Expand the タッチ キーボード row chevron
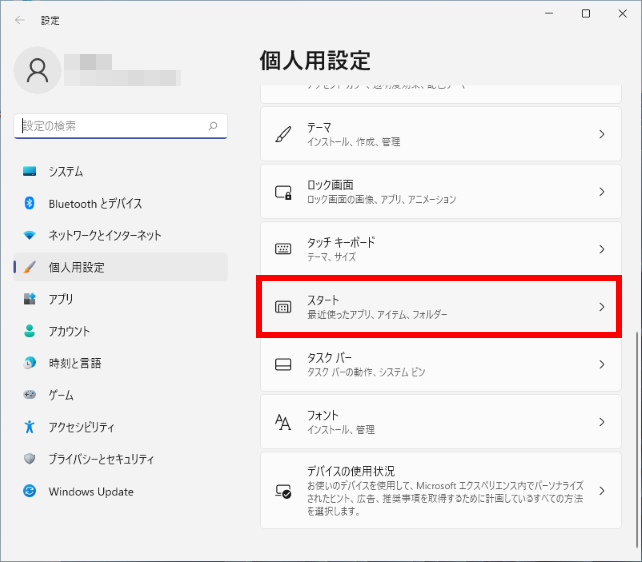 (601, 249)
